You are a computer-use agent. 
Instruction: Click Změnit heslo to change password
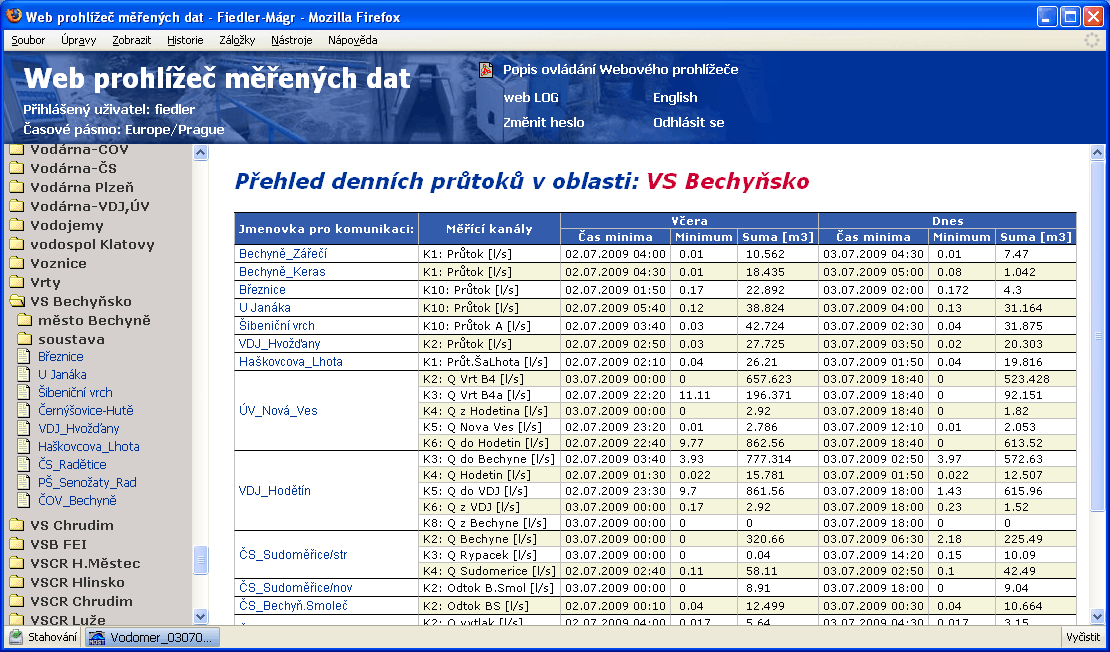(544, 122)
